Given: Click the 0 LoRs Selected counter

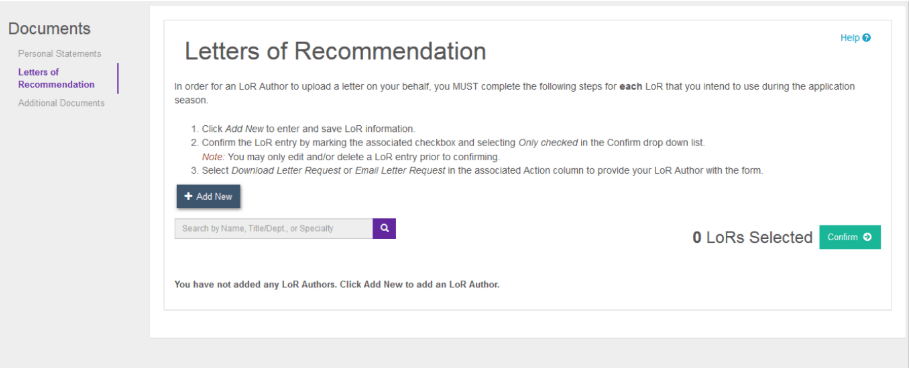Looking at the screenshot, I should point(752,237).
